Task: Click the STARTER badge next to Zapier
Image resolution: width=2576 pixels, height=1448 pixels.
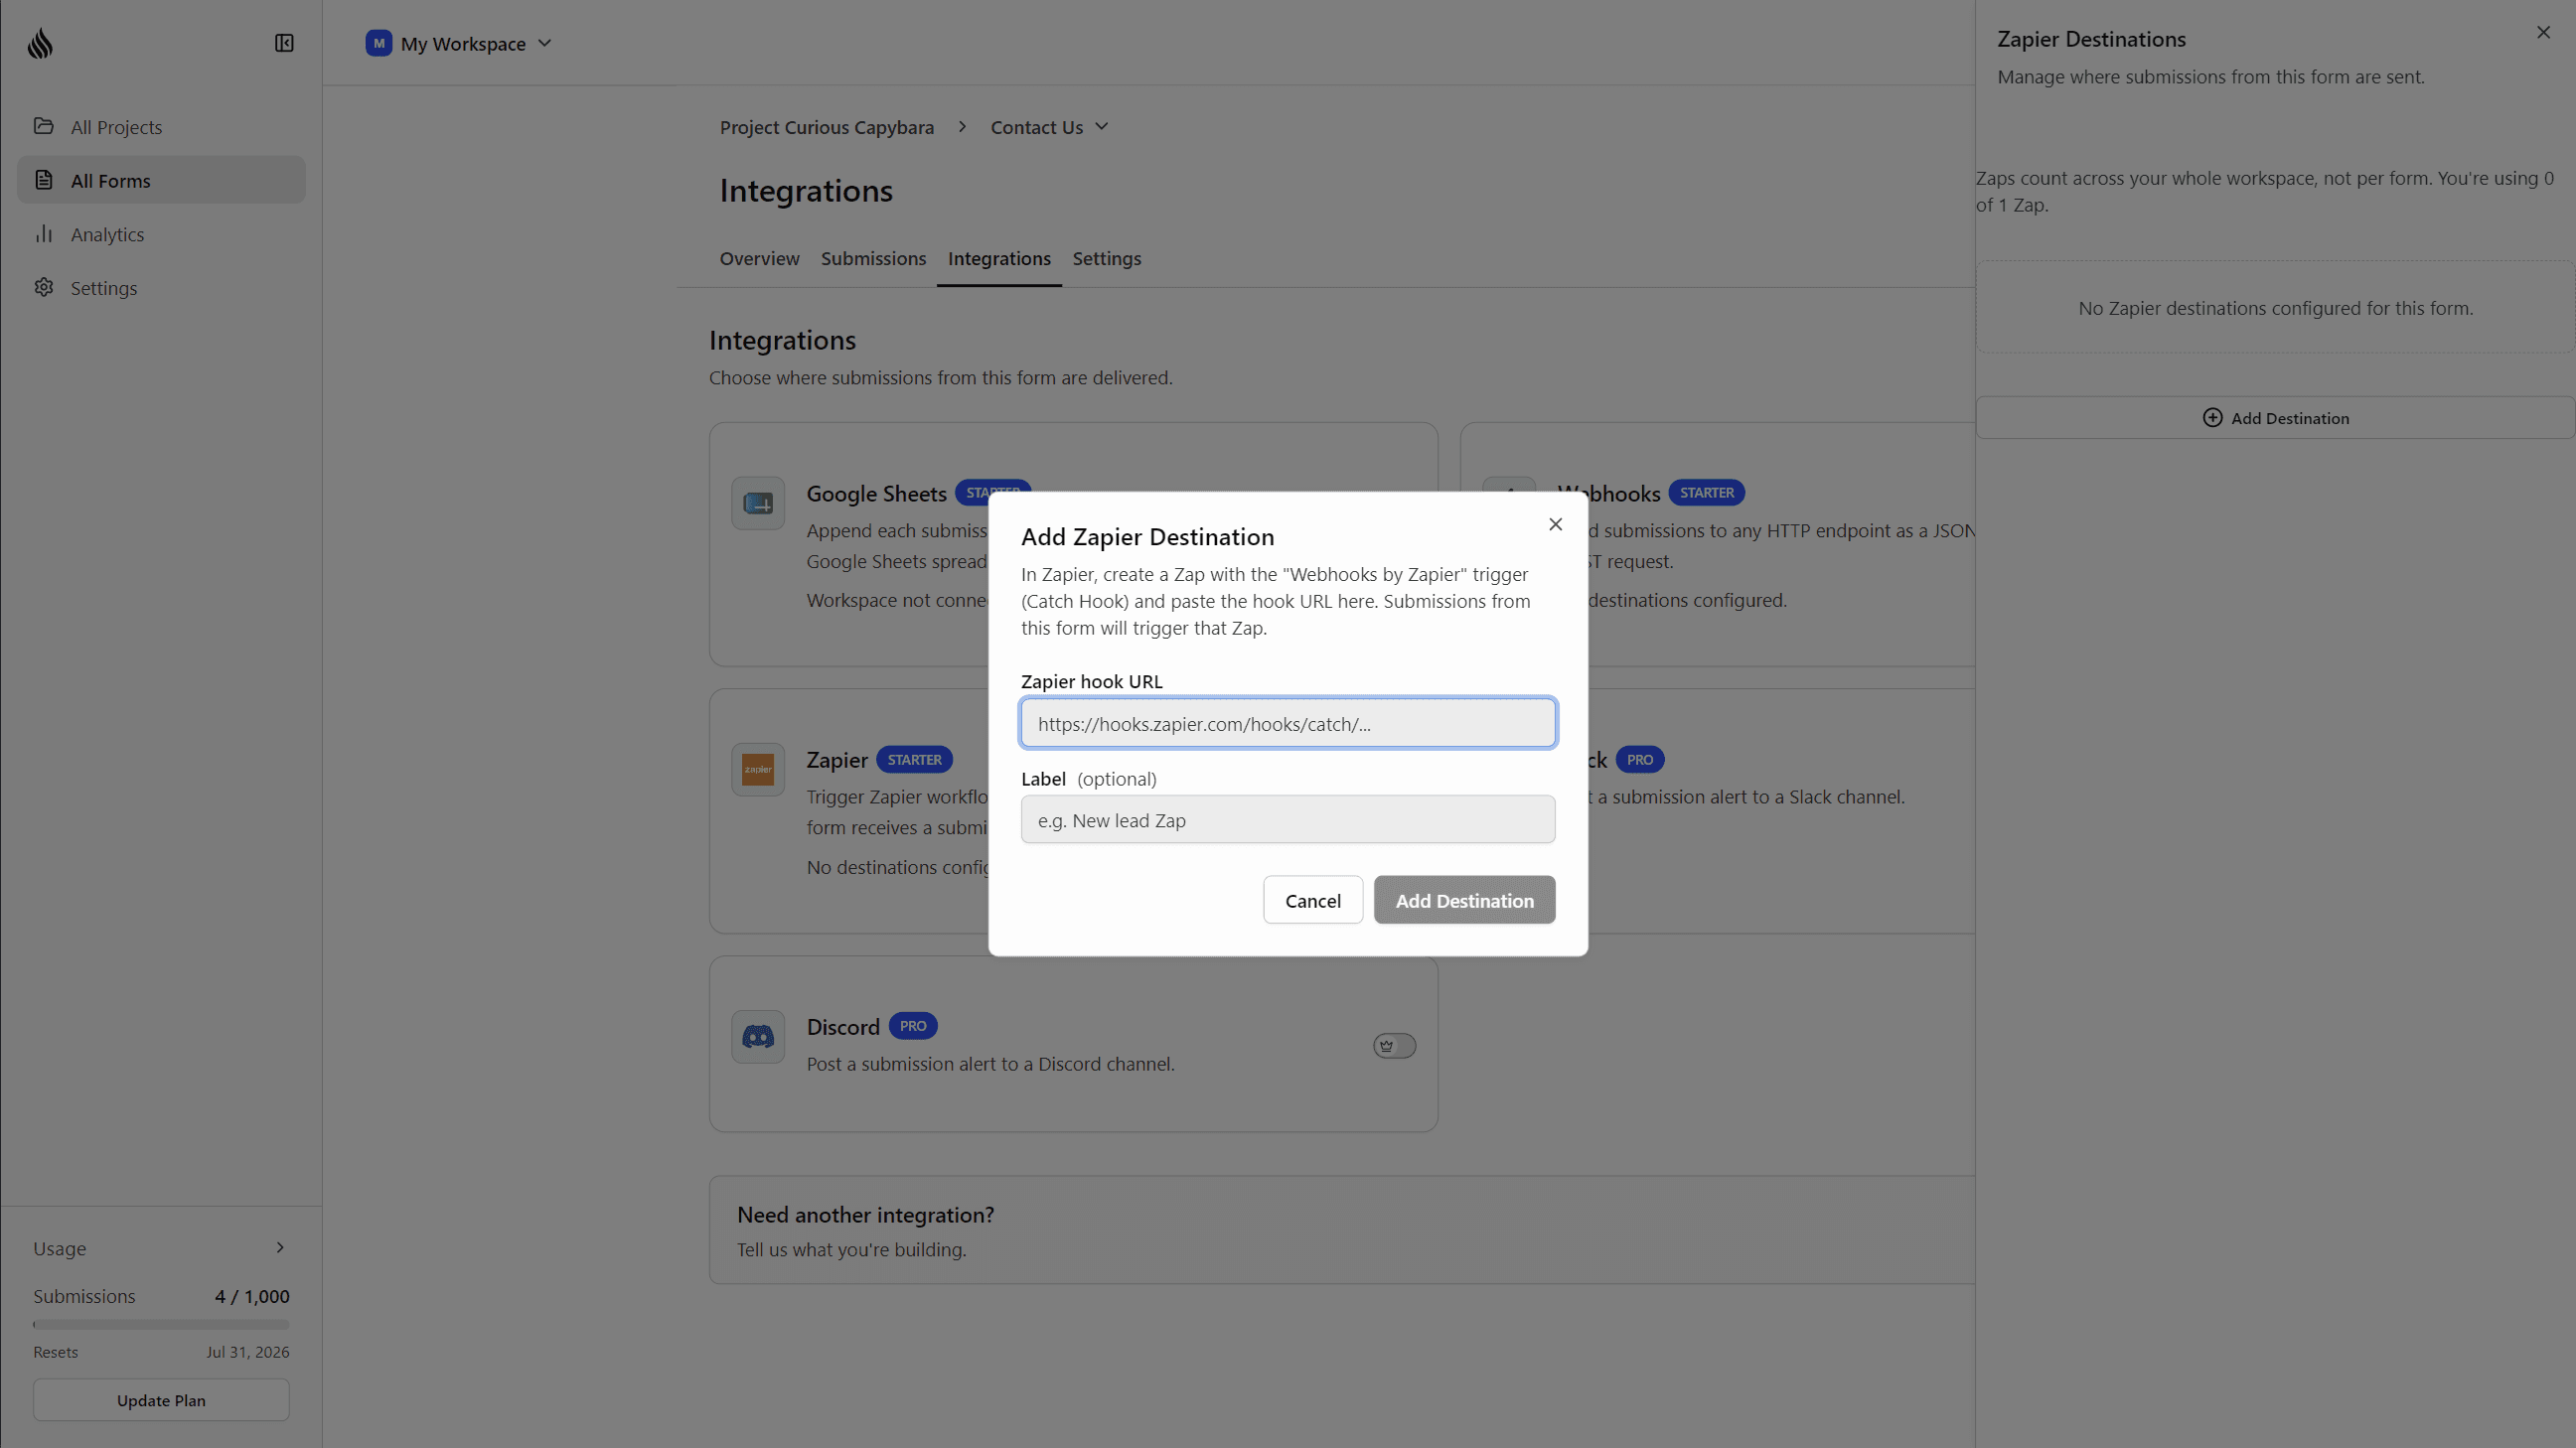Action: 914,760
